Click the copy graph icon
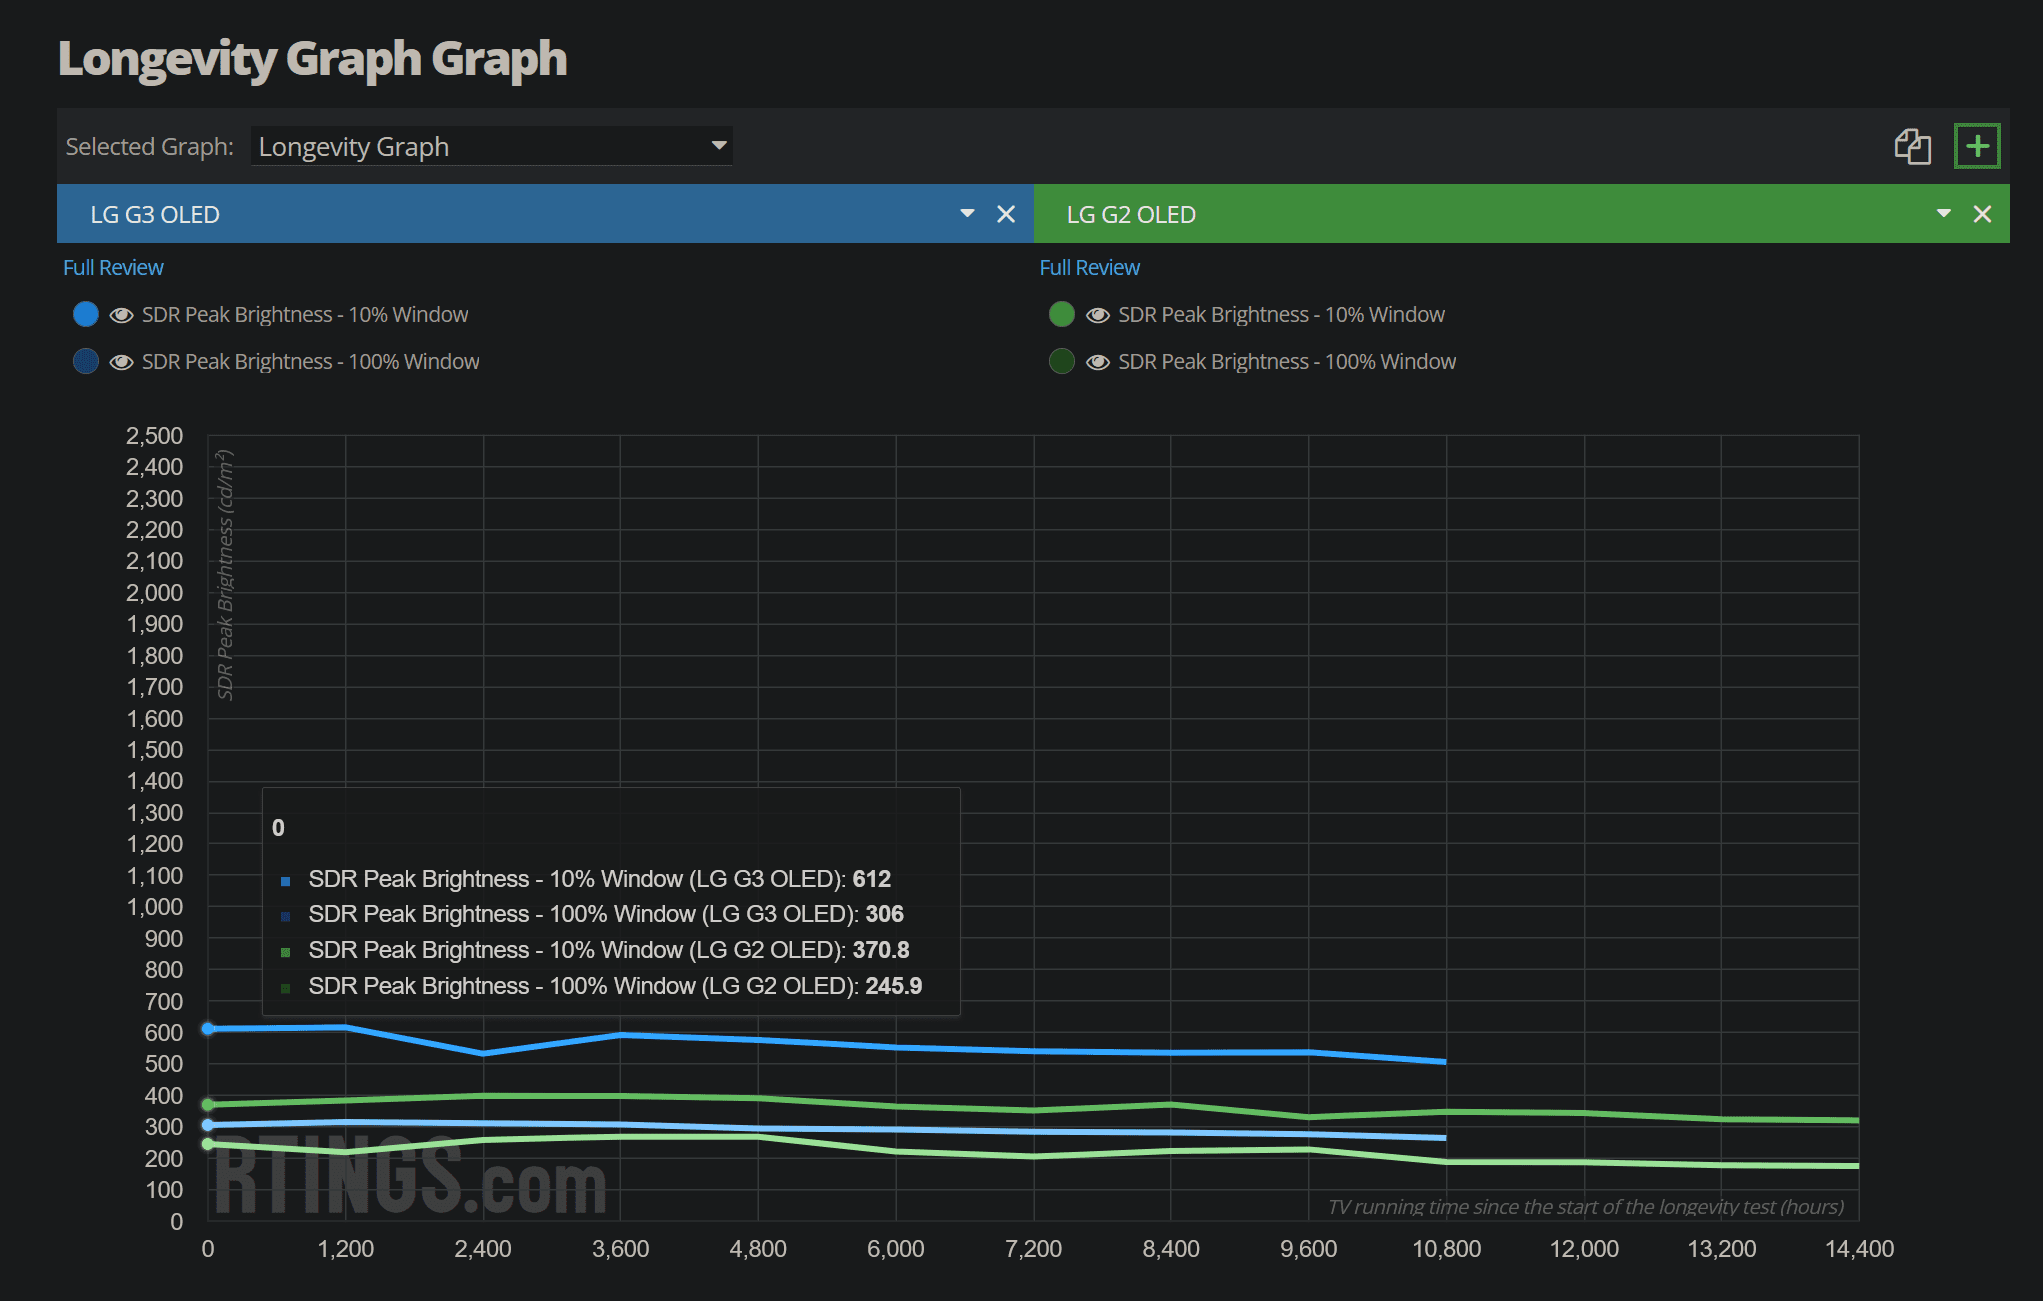 1912,146
